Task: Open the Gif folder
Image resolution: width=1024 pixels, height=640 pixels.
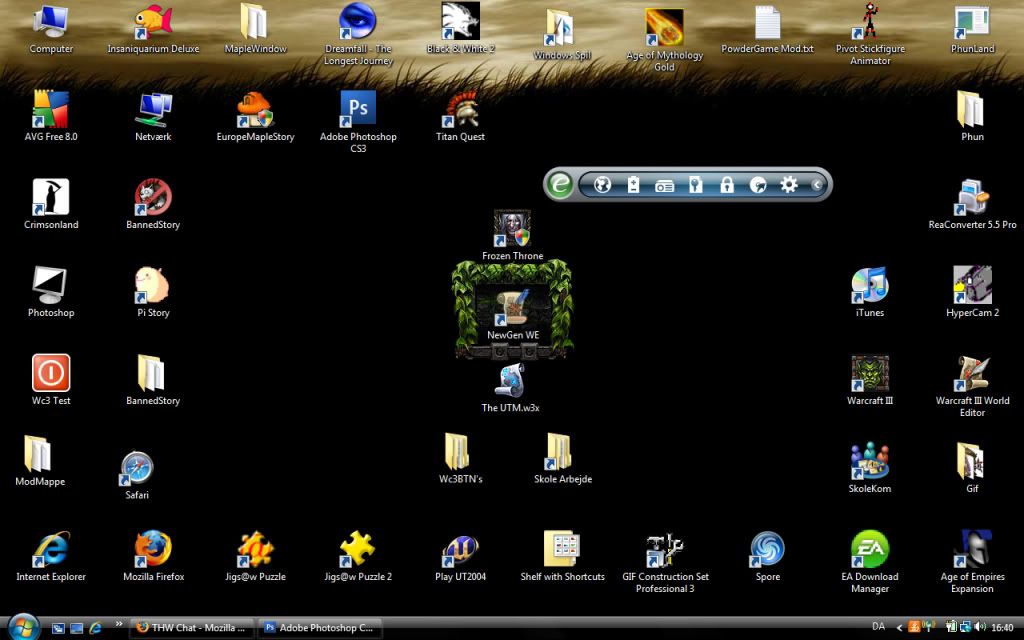Action: click(972, 468)
